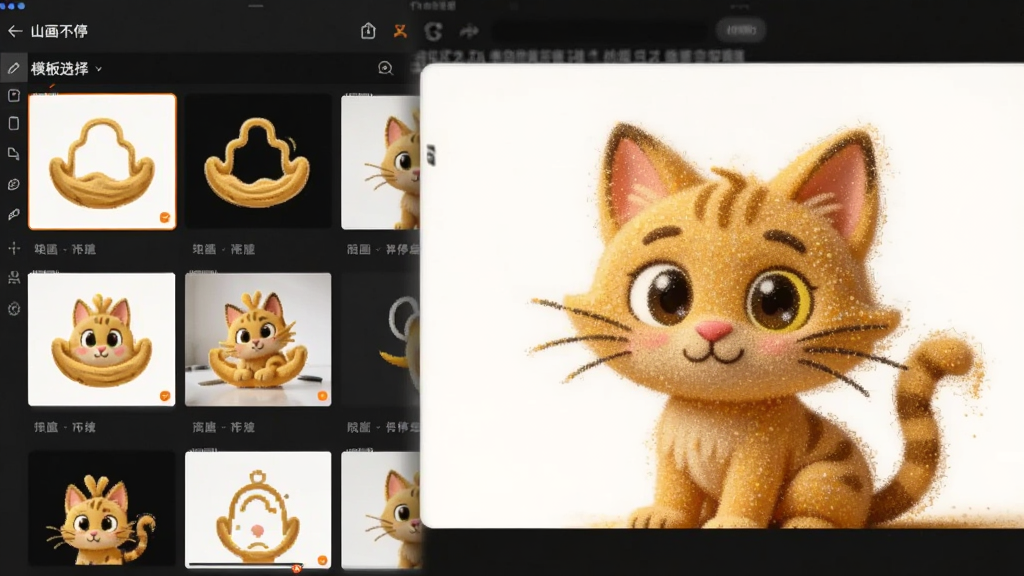Toggle the orange badge on the desk photo thumbnail
This screenshot has height=576, width=1024.
click(x=322, y=396)
